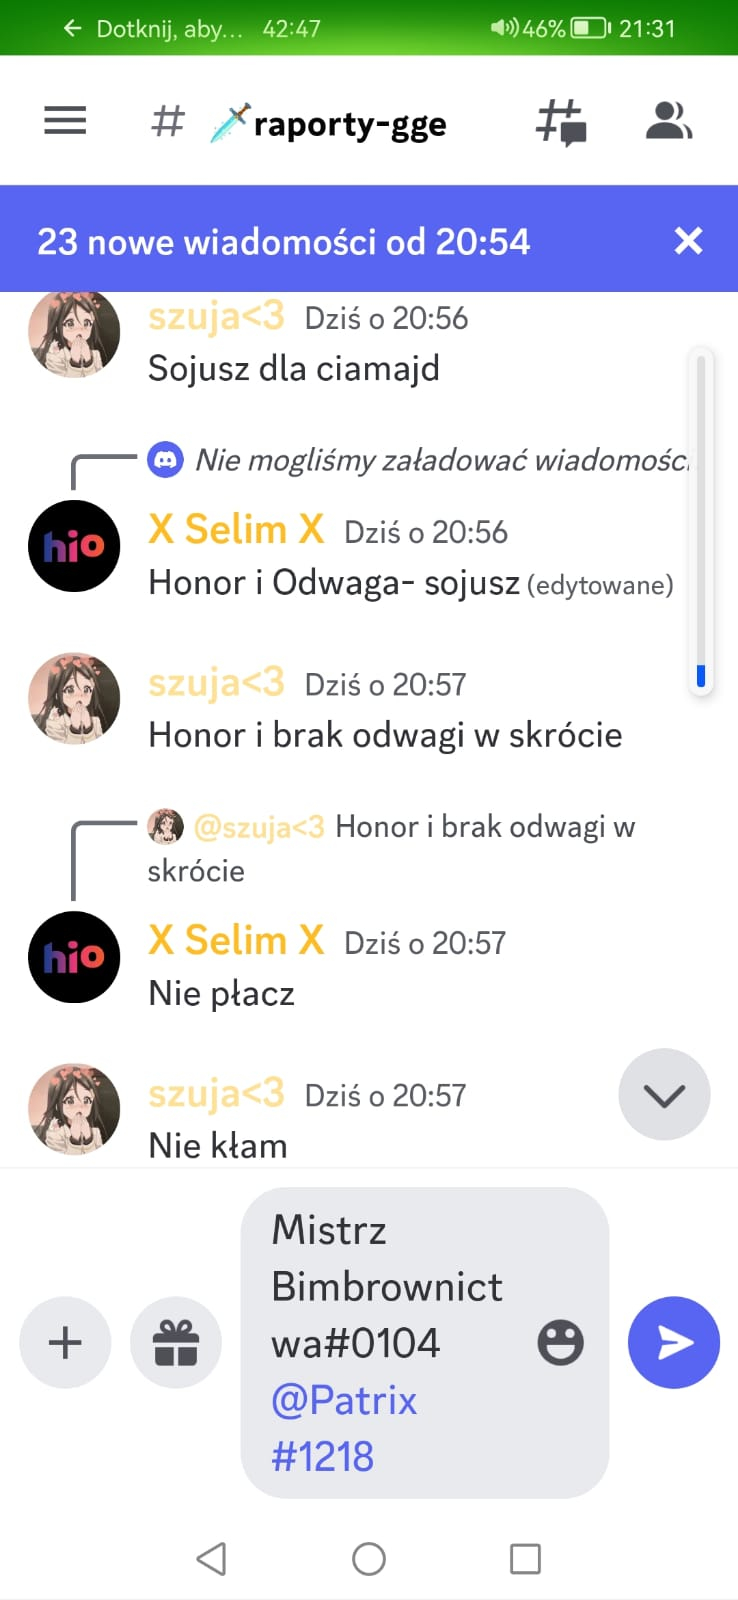Open the Android recent apps square
Image resolution: width=738 pixels, height=1600 pixels.
[x=525, y=1558]
